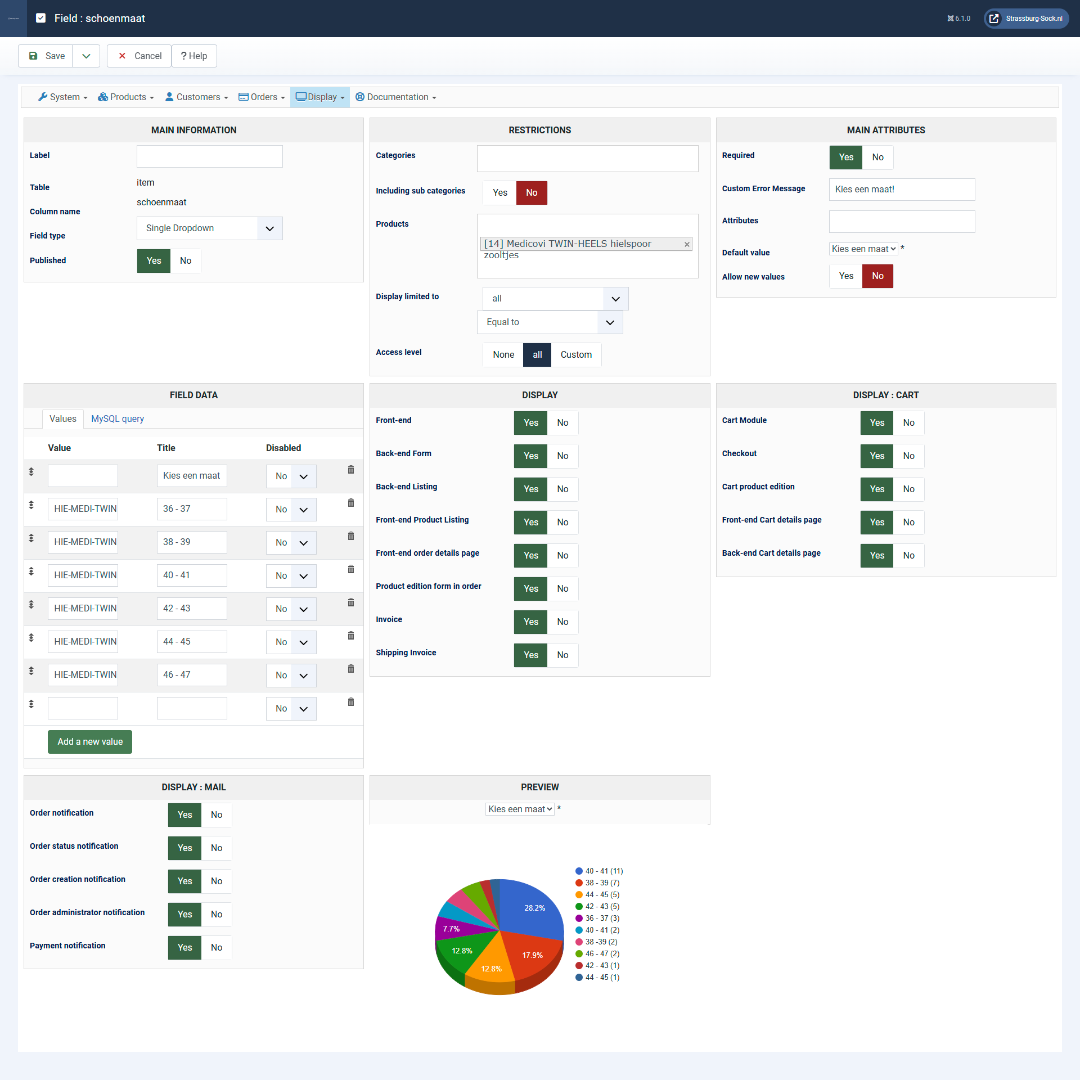Open the Strassburg-Sock.nl site link icon
Image resolution: width=1080 pixels, height=1080 pixels.
coord(994,19)
